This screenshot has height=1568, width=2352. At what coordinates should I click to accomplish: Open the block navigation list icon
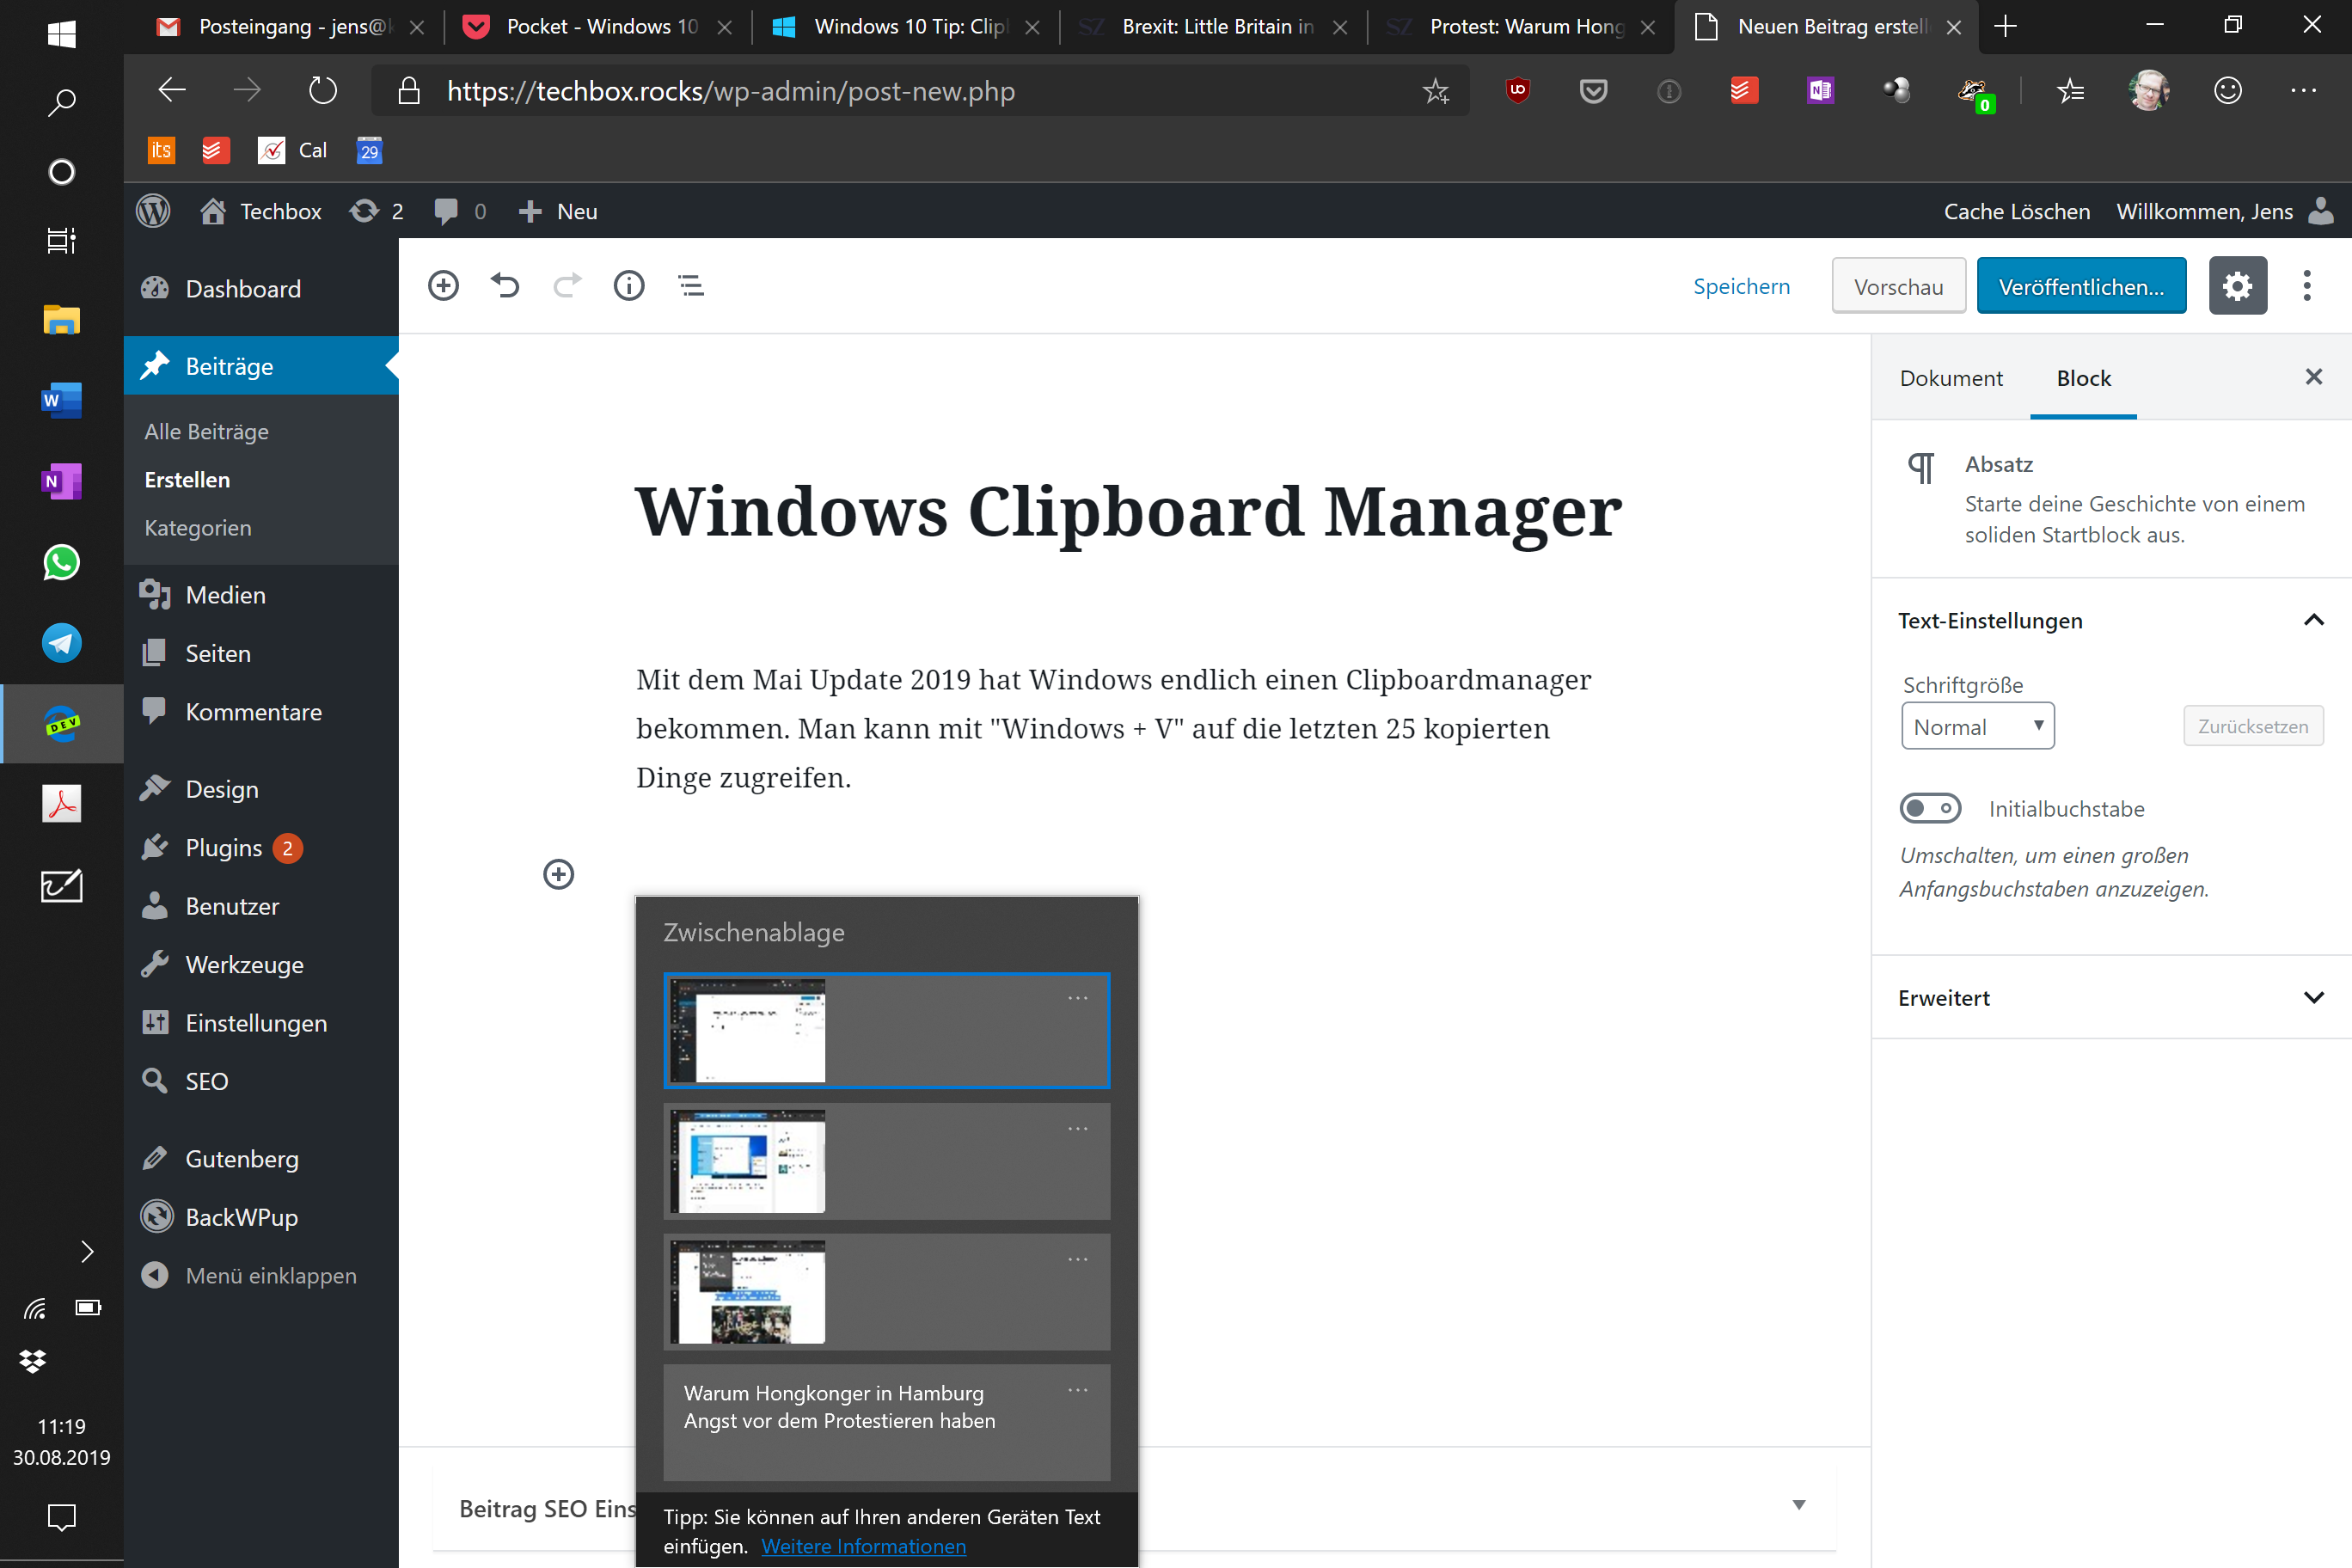pyautogui.click(x=691, y=286)
